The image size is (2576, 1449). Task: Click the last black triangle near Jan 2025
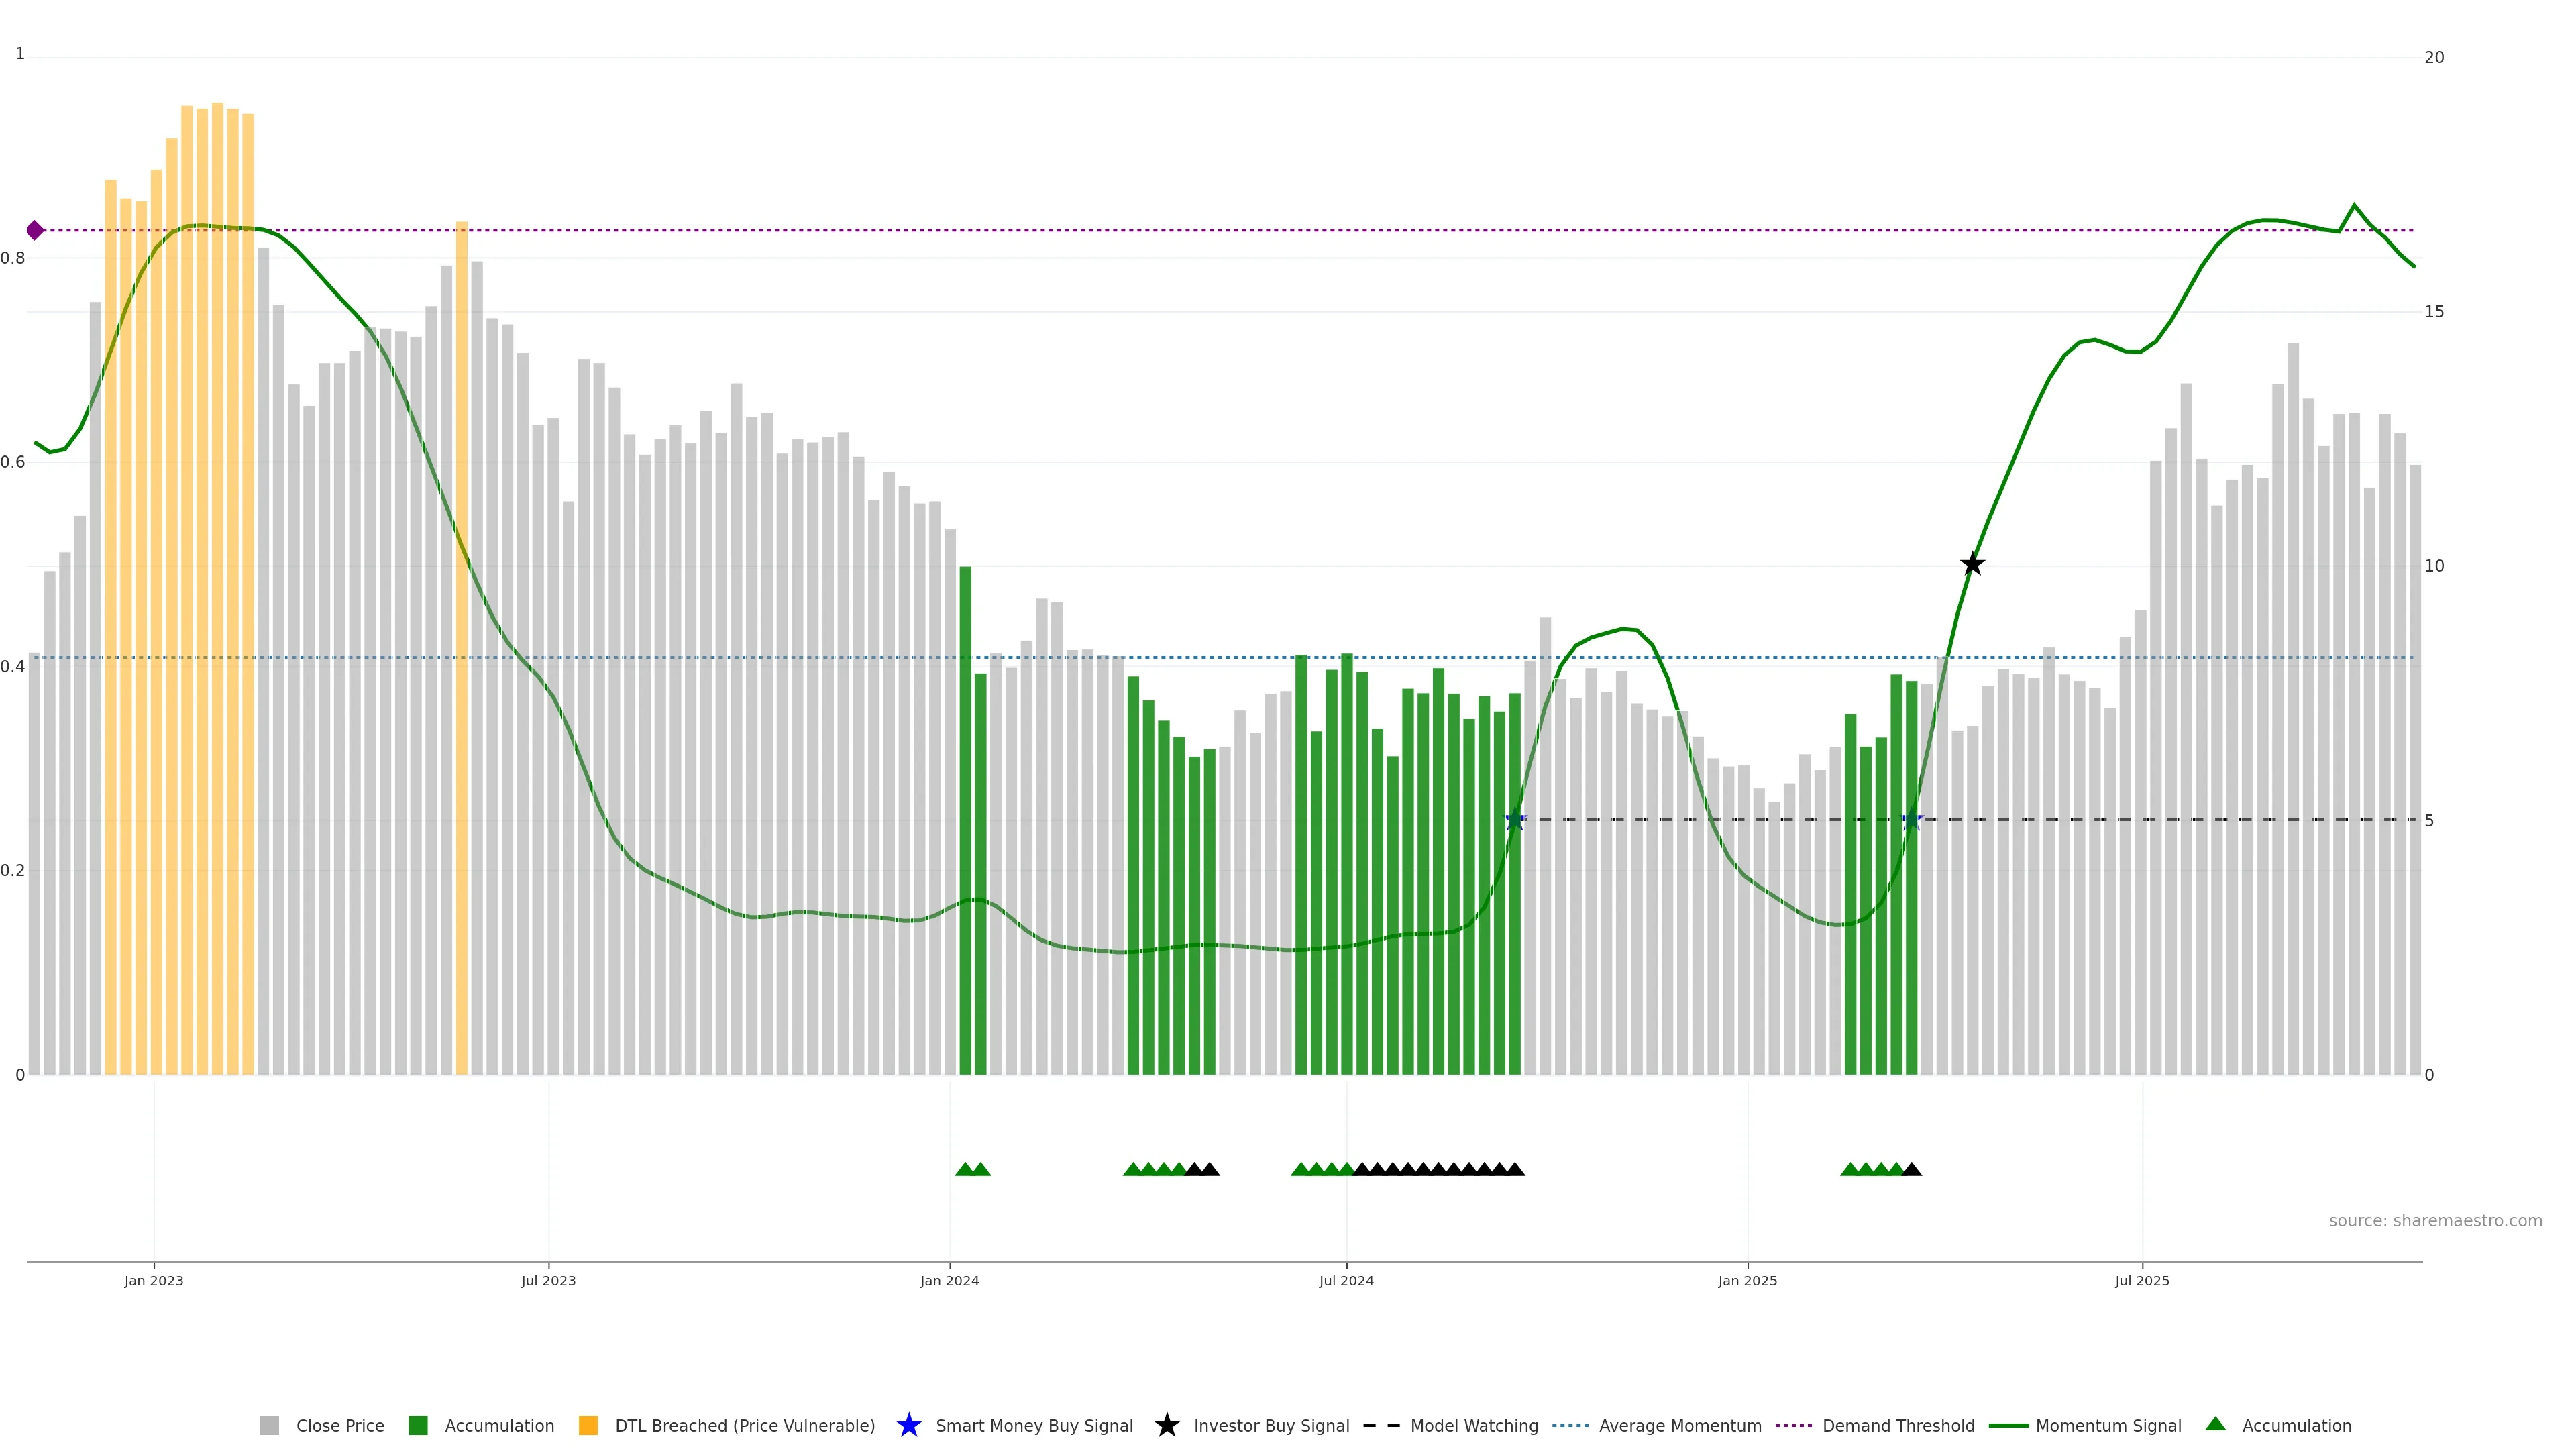tap(1911, 1169)
